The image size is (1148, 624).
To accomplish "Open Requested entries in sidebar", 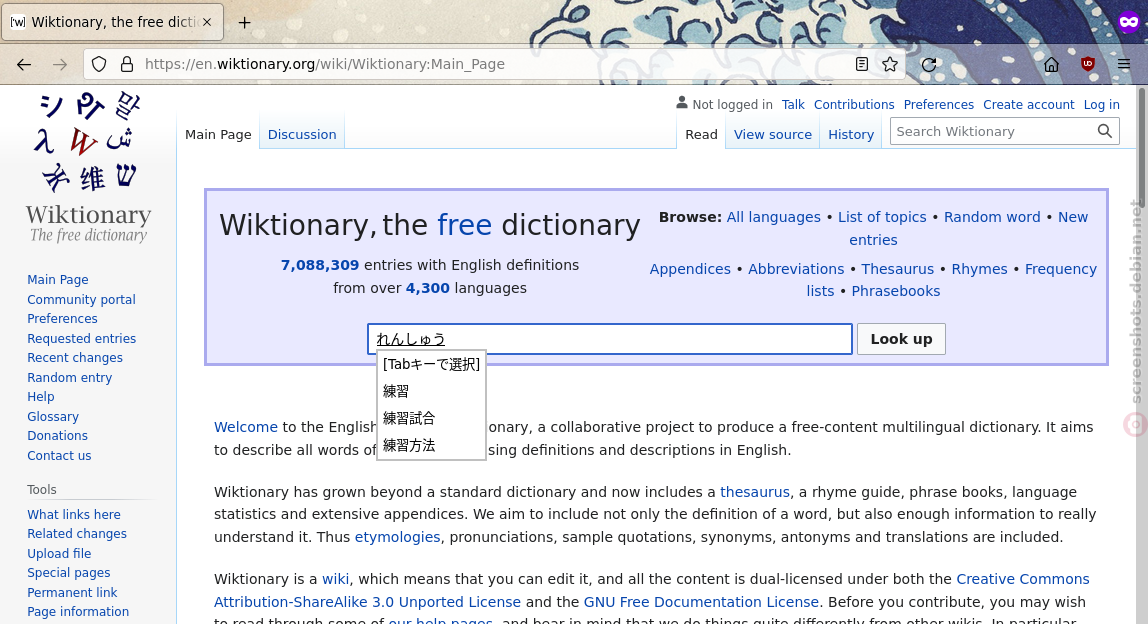I will pos(81,338).
